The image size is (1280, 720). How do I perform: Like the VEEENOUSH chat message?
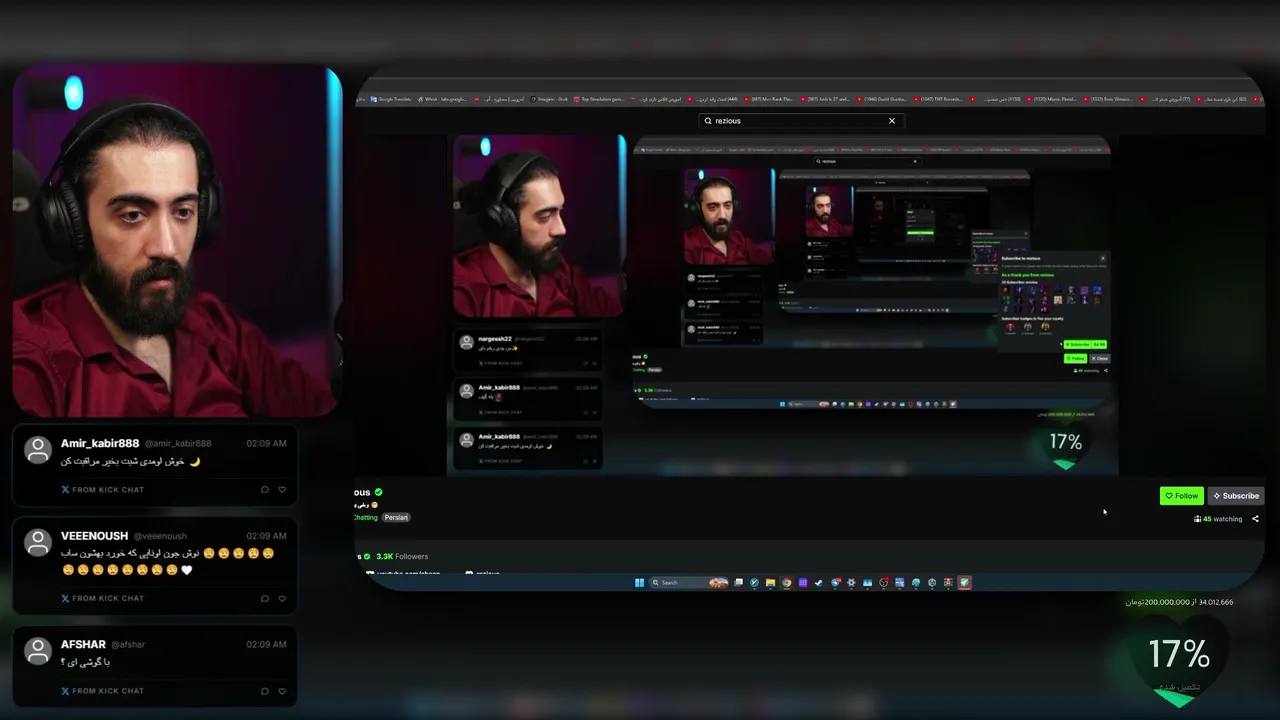(x=282, y=599)
